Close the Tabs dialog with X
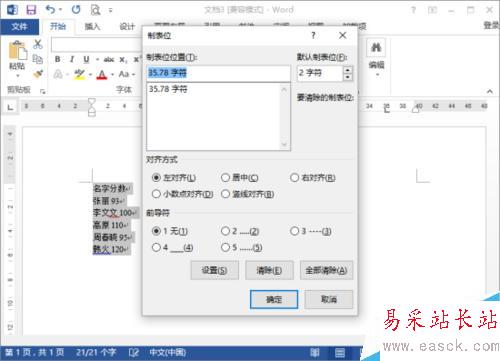The width and height of the screenshot is (500, 361). (342, 35)
